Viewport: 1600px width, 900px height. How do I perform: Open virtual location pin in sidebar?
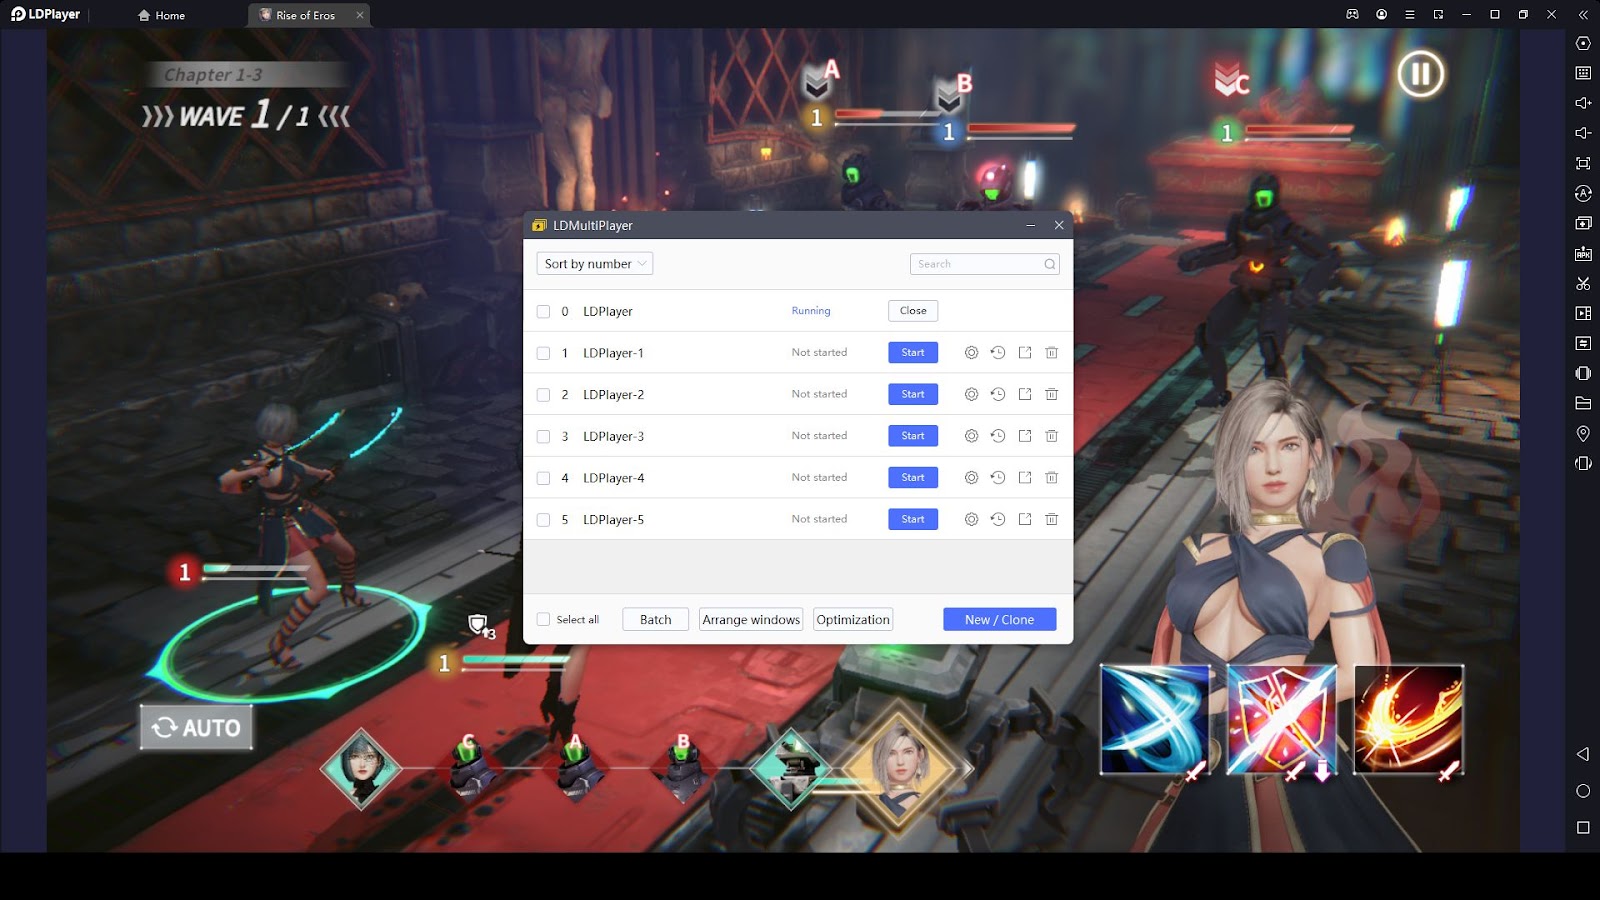click(x=1583, y=434)
